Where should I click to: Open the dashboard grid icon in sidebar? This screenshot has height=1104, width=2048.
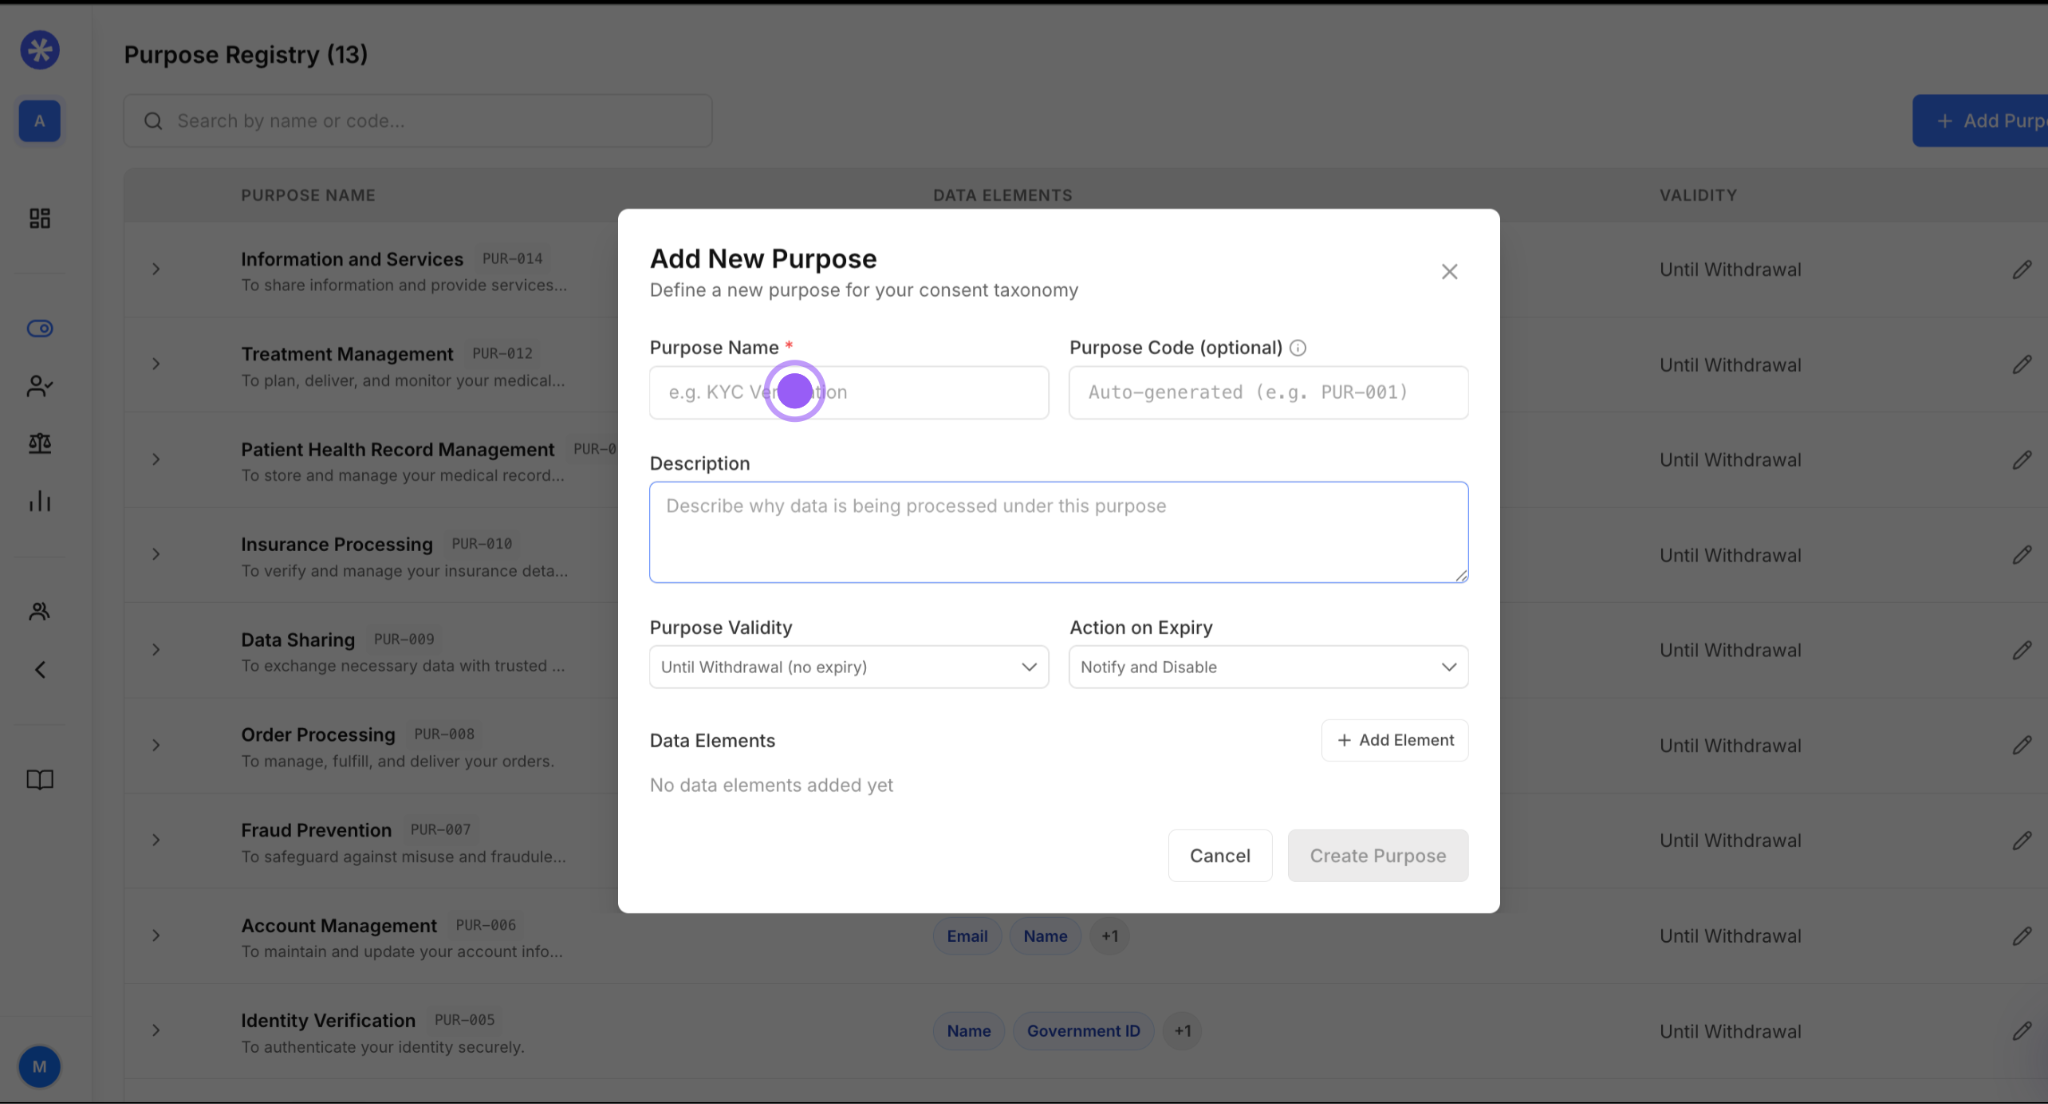click(x=40, y=218)
